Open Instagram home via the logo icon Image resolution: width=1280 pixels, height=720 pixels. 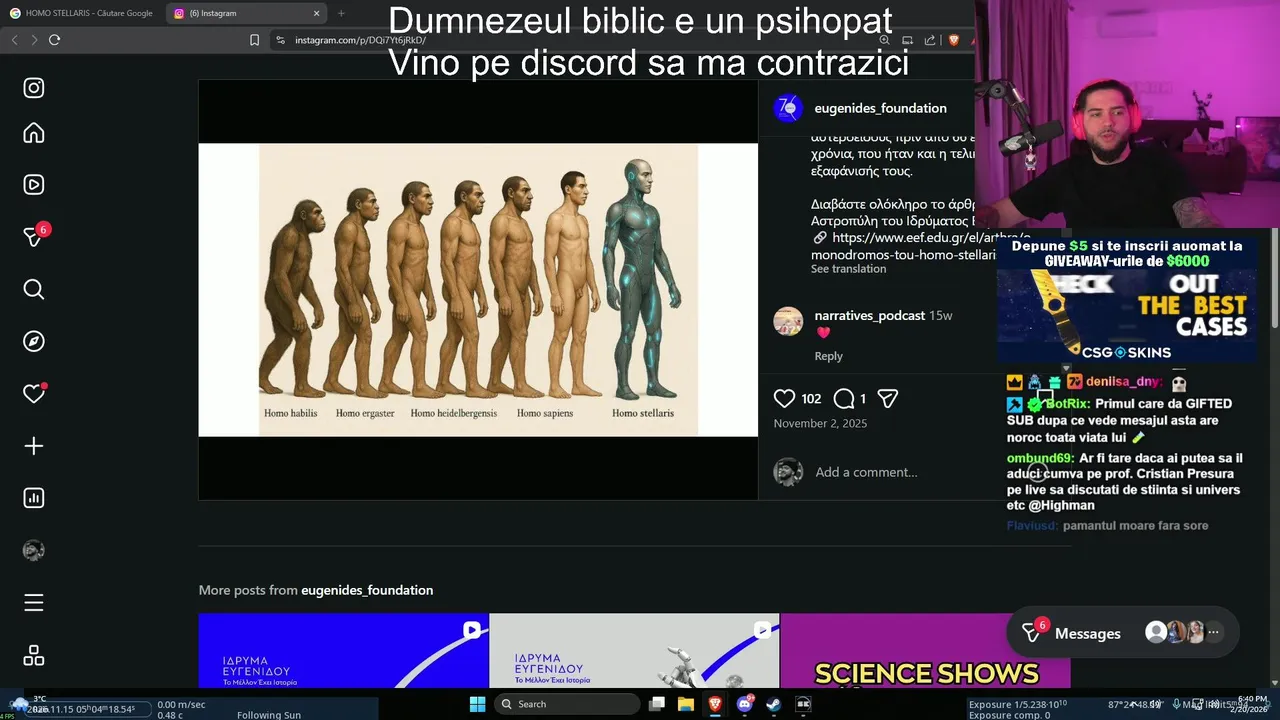pyautogui.click(x=34, y=88)
